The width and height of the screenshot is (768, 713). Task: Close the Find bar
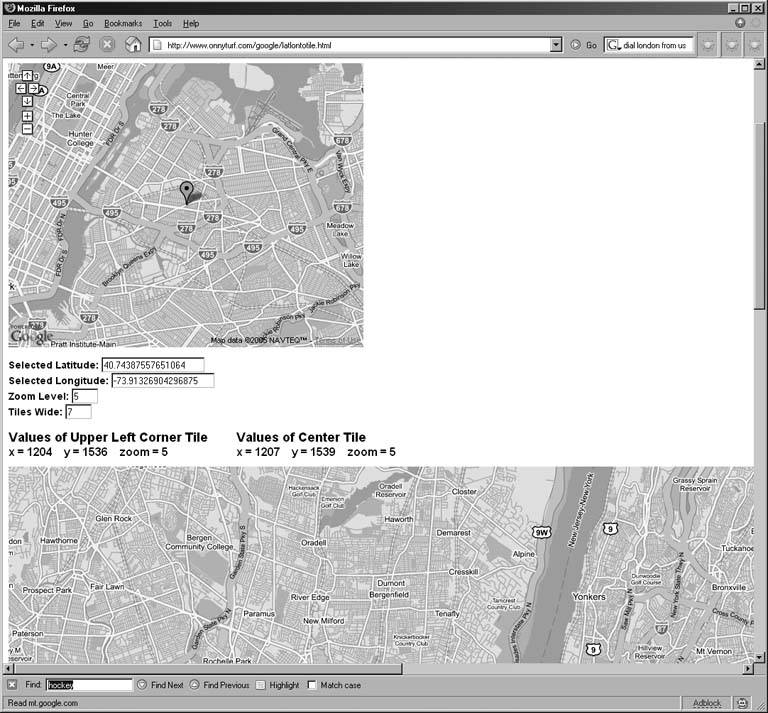click(12, 685)
